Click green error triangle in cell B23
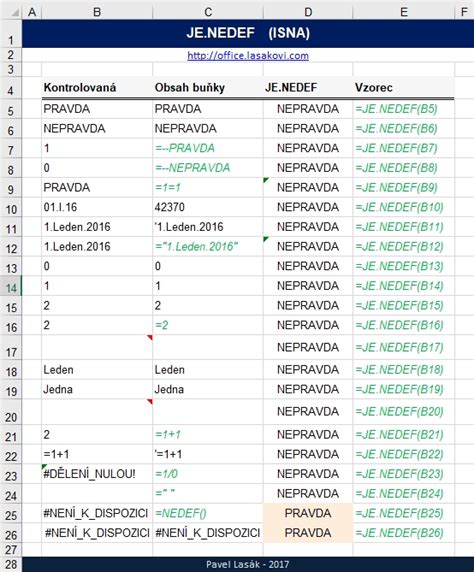 [44, 467]
